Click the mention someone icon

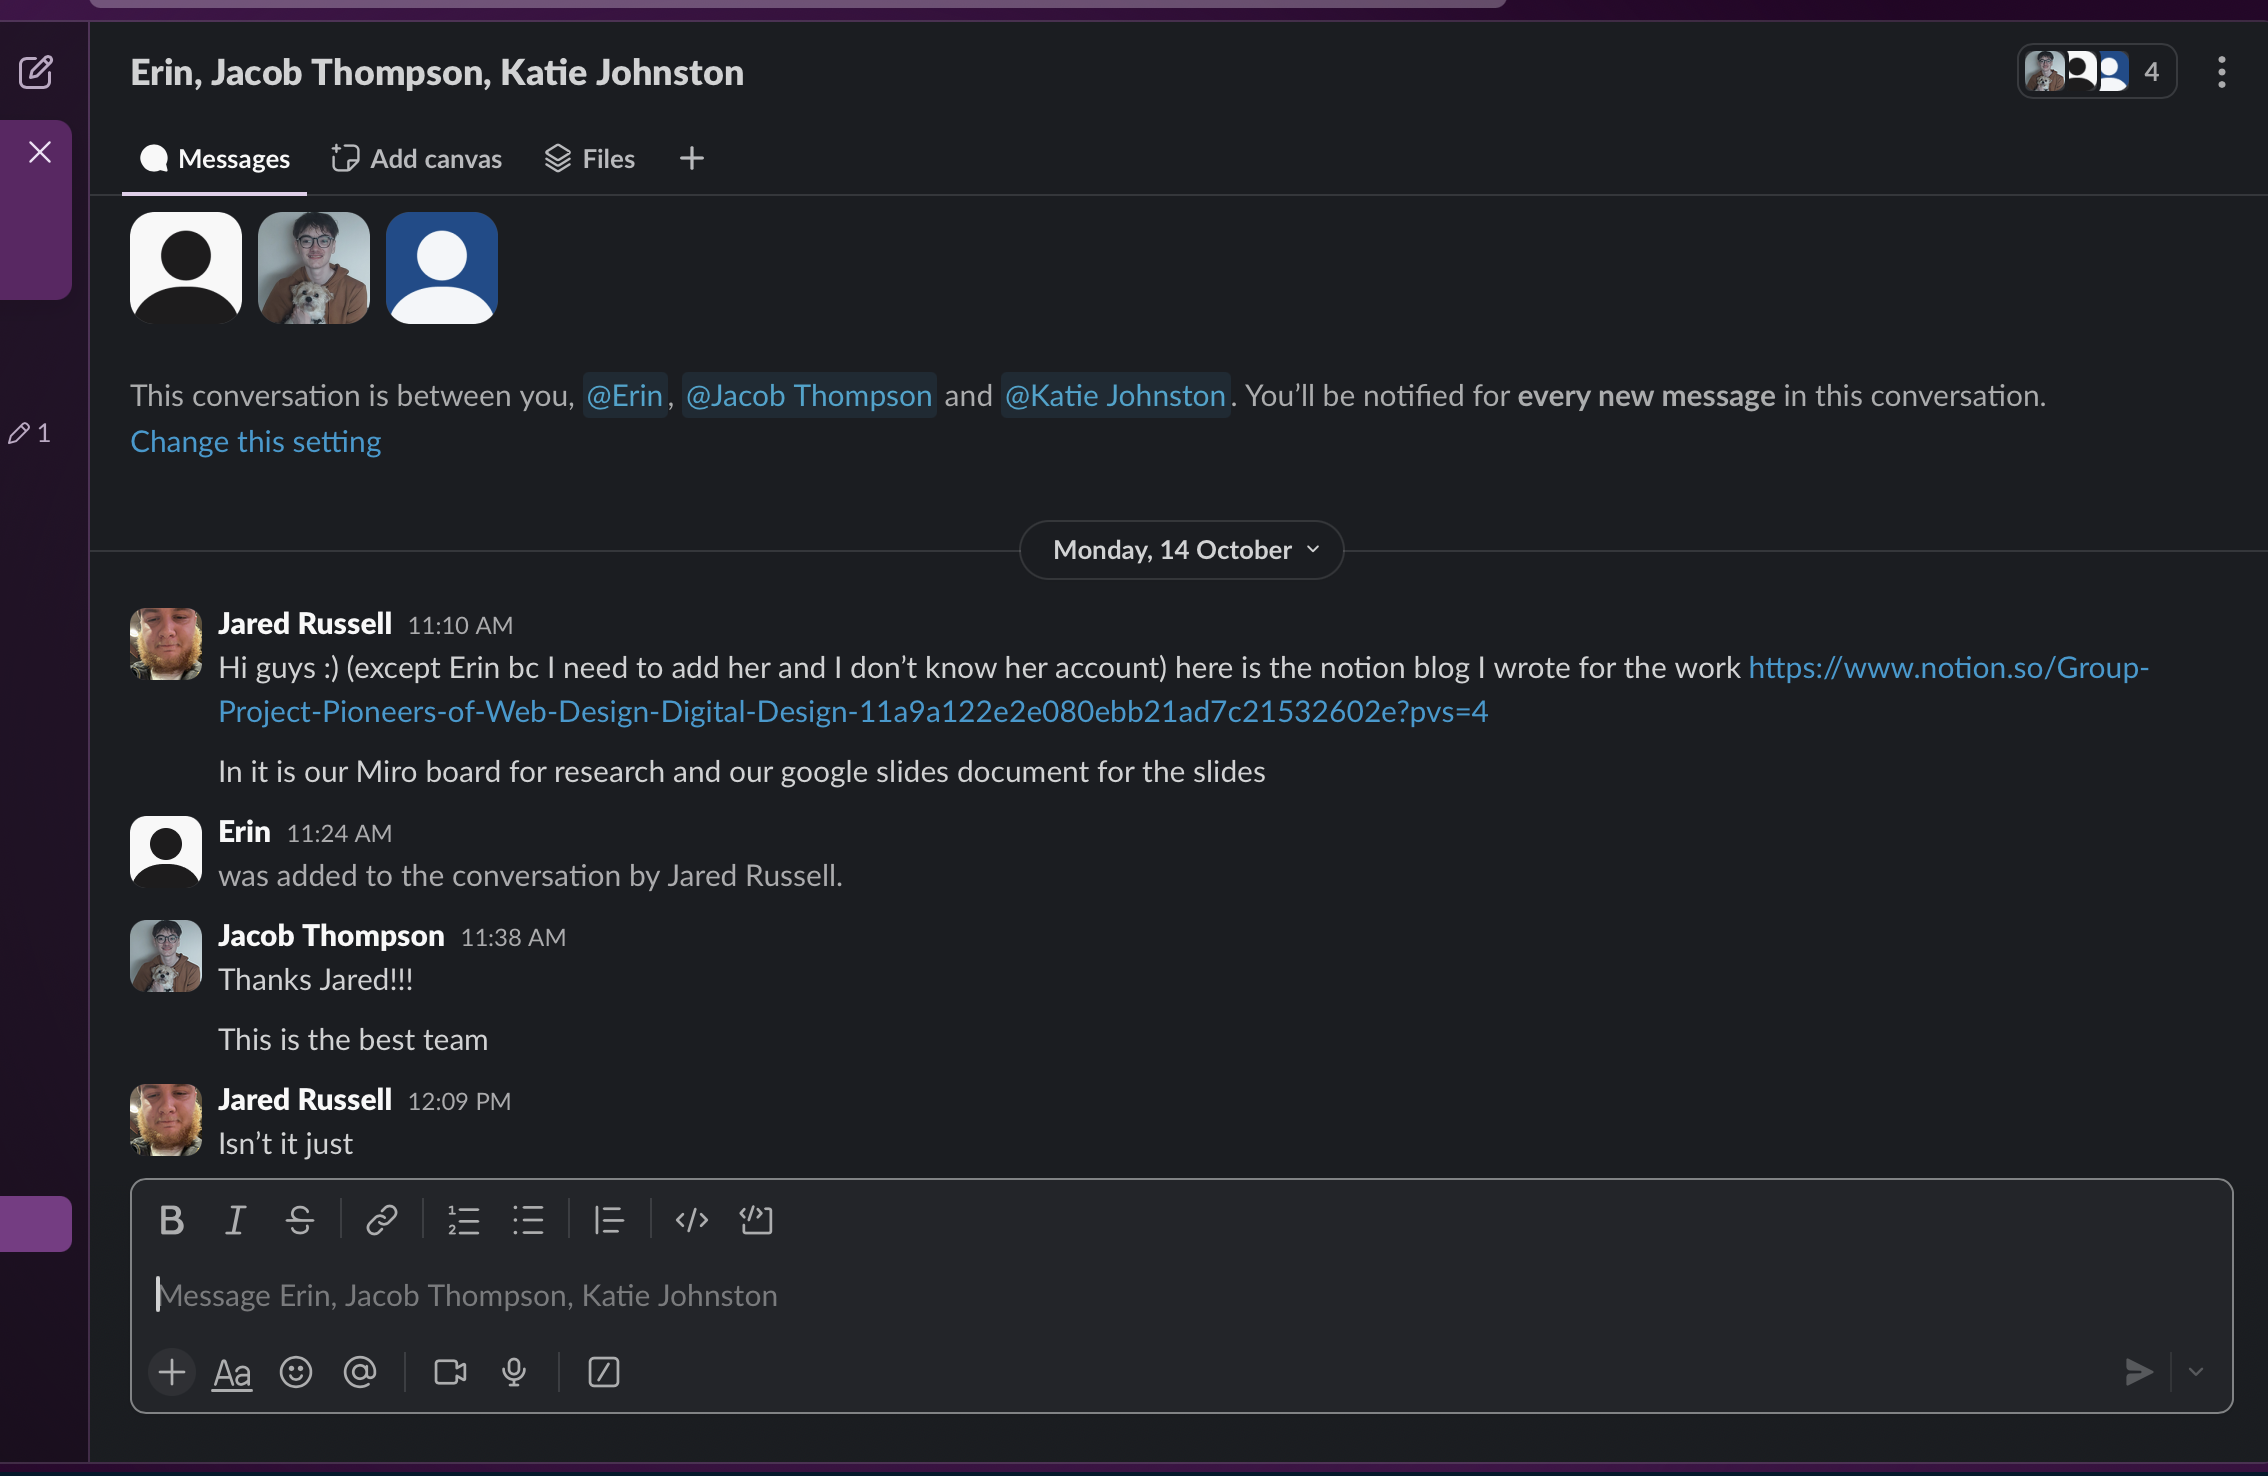point(359,1372)
